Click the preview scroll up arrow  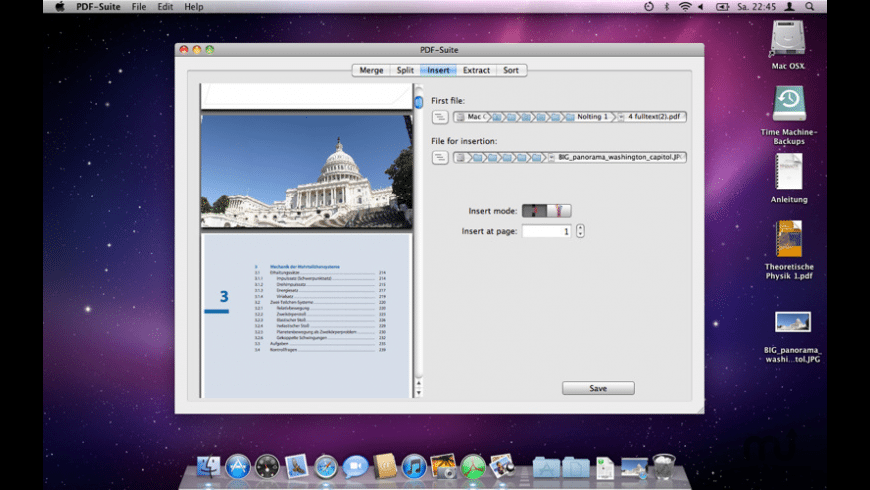419,383
